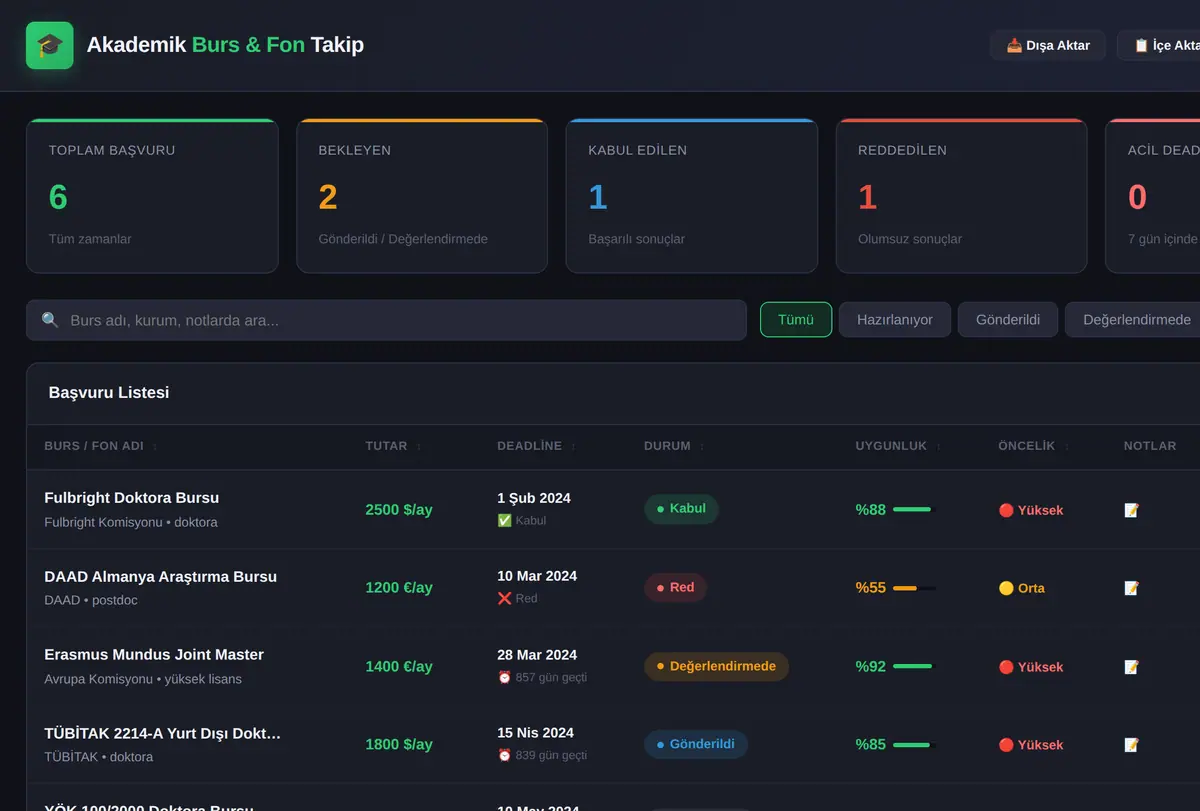Click the red cross icon under 10 Mar 2024
This screenshot has width=1200, height=811.
[504, 598]
